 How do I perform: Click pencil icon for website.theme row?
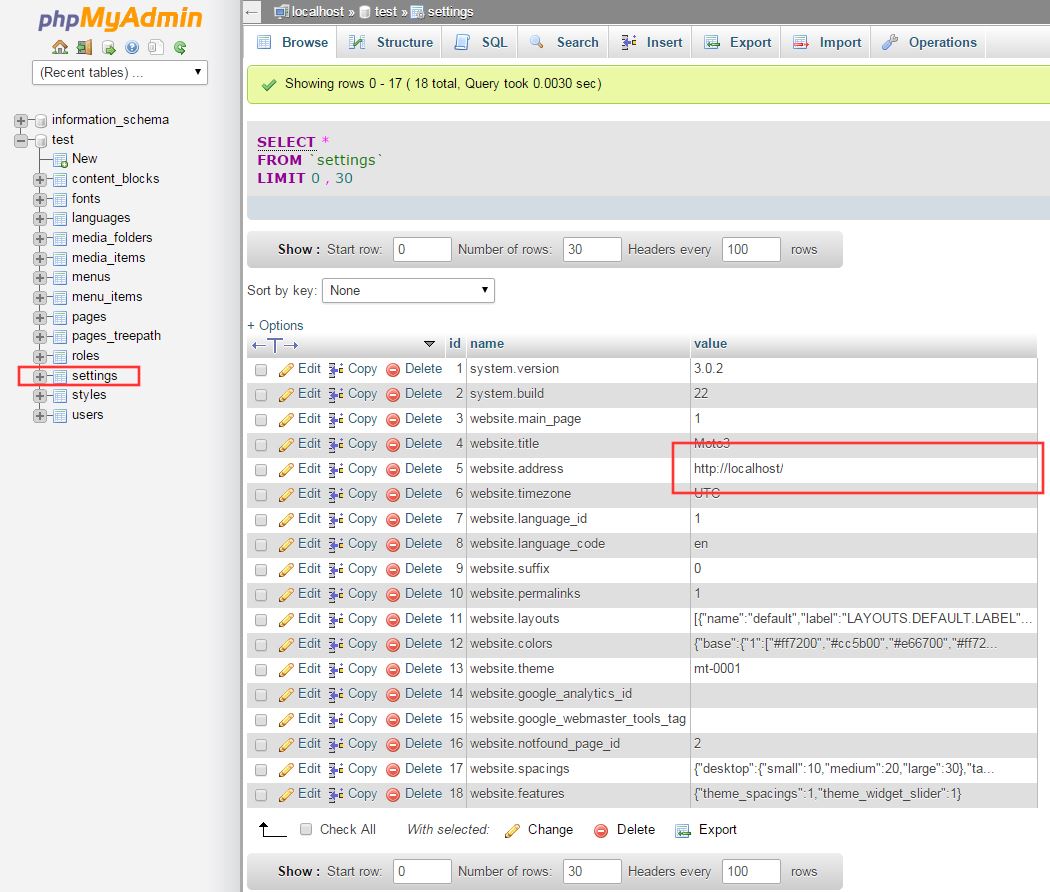286,670
